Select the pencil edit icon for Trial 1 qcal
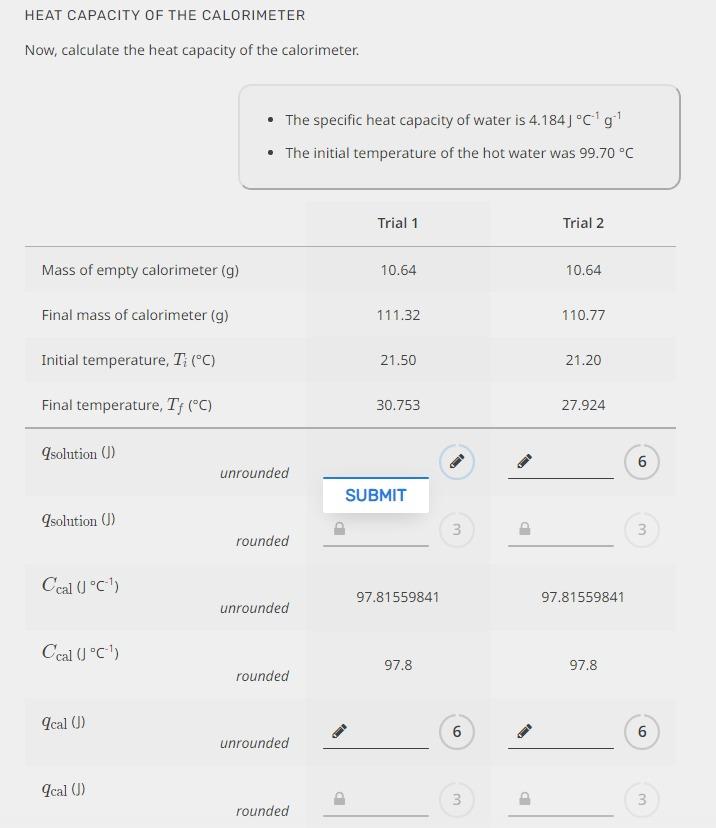 [339, 731]
